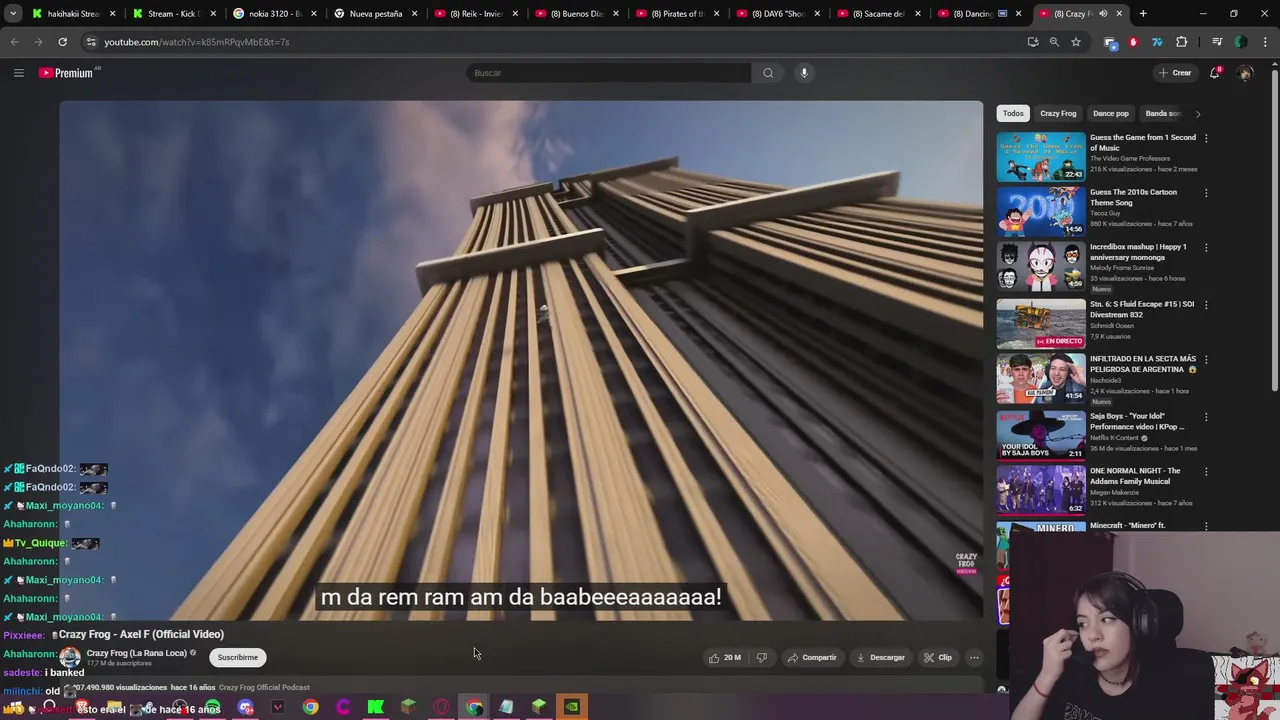Viewport: 1280px width, 720px height.
Task: Open Chrome's three-dot menu
Action: coord(1265,42)
